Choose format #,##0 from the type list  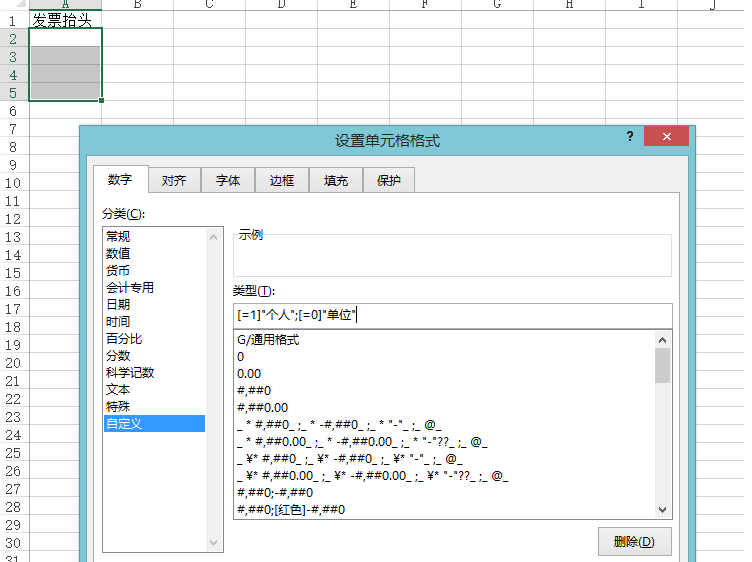point(444,391)
